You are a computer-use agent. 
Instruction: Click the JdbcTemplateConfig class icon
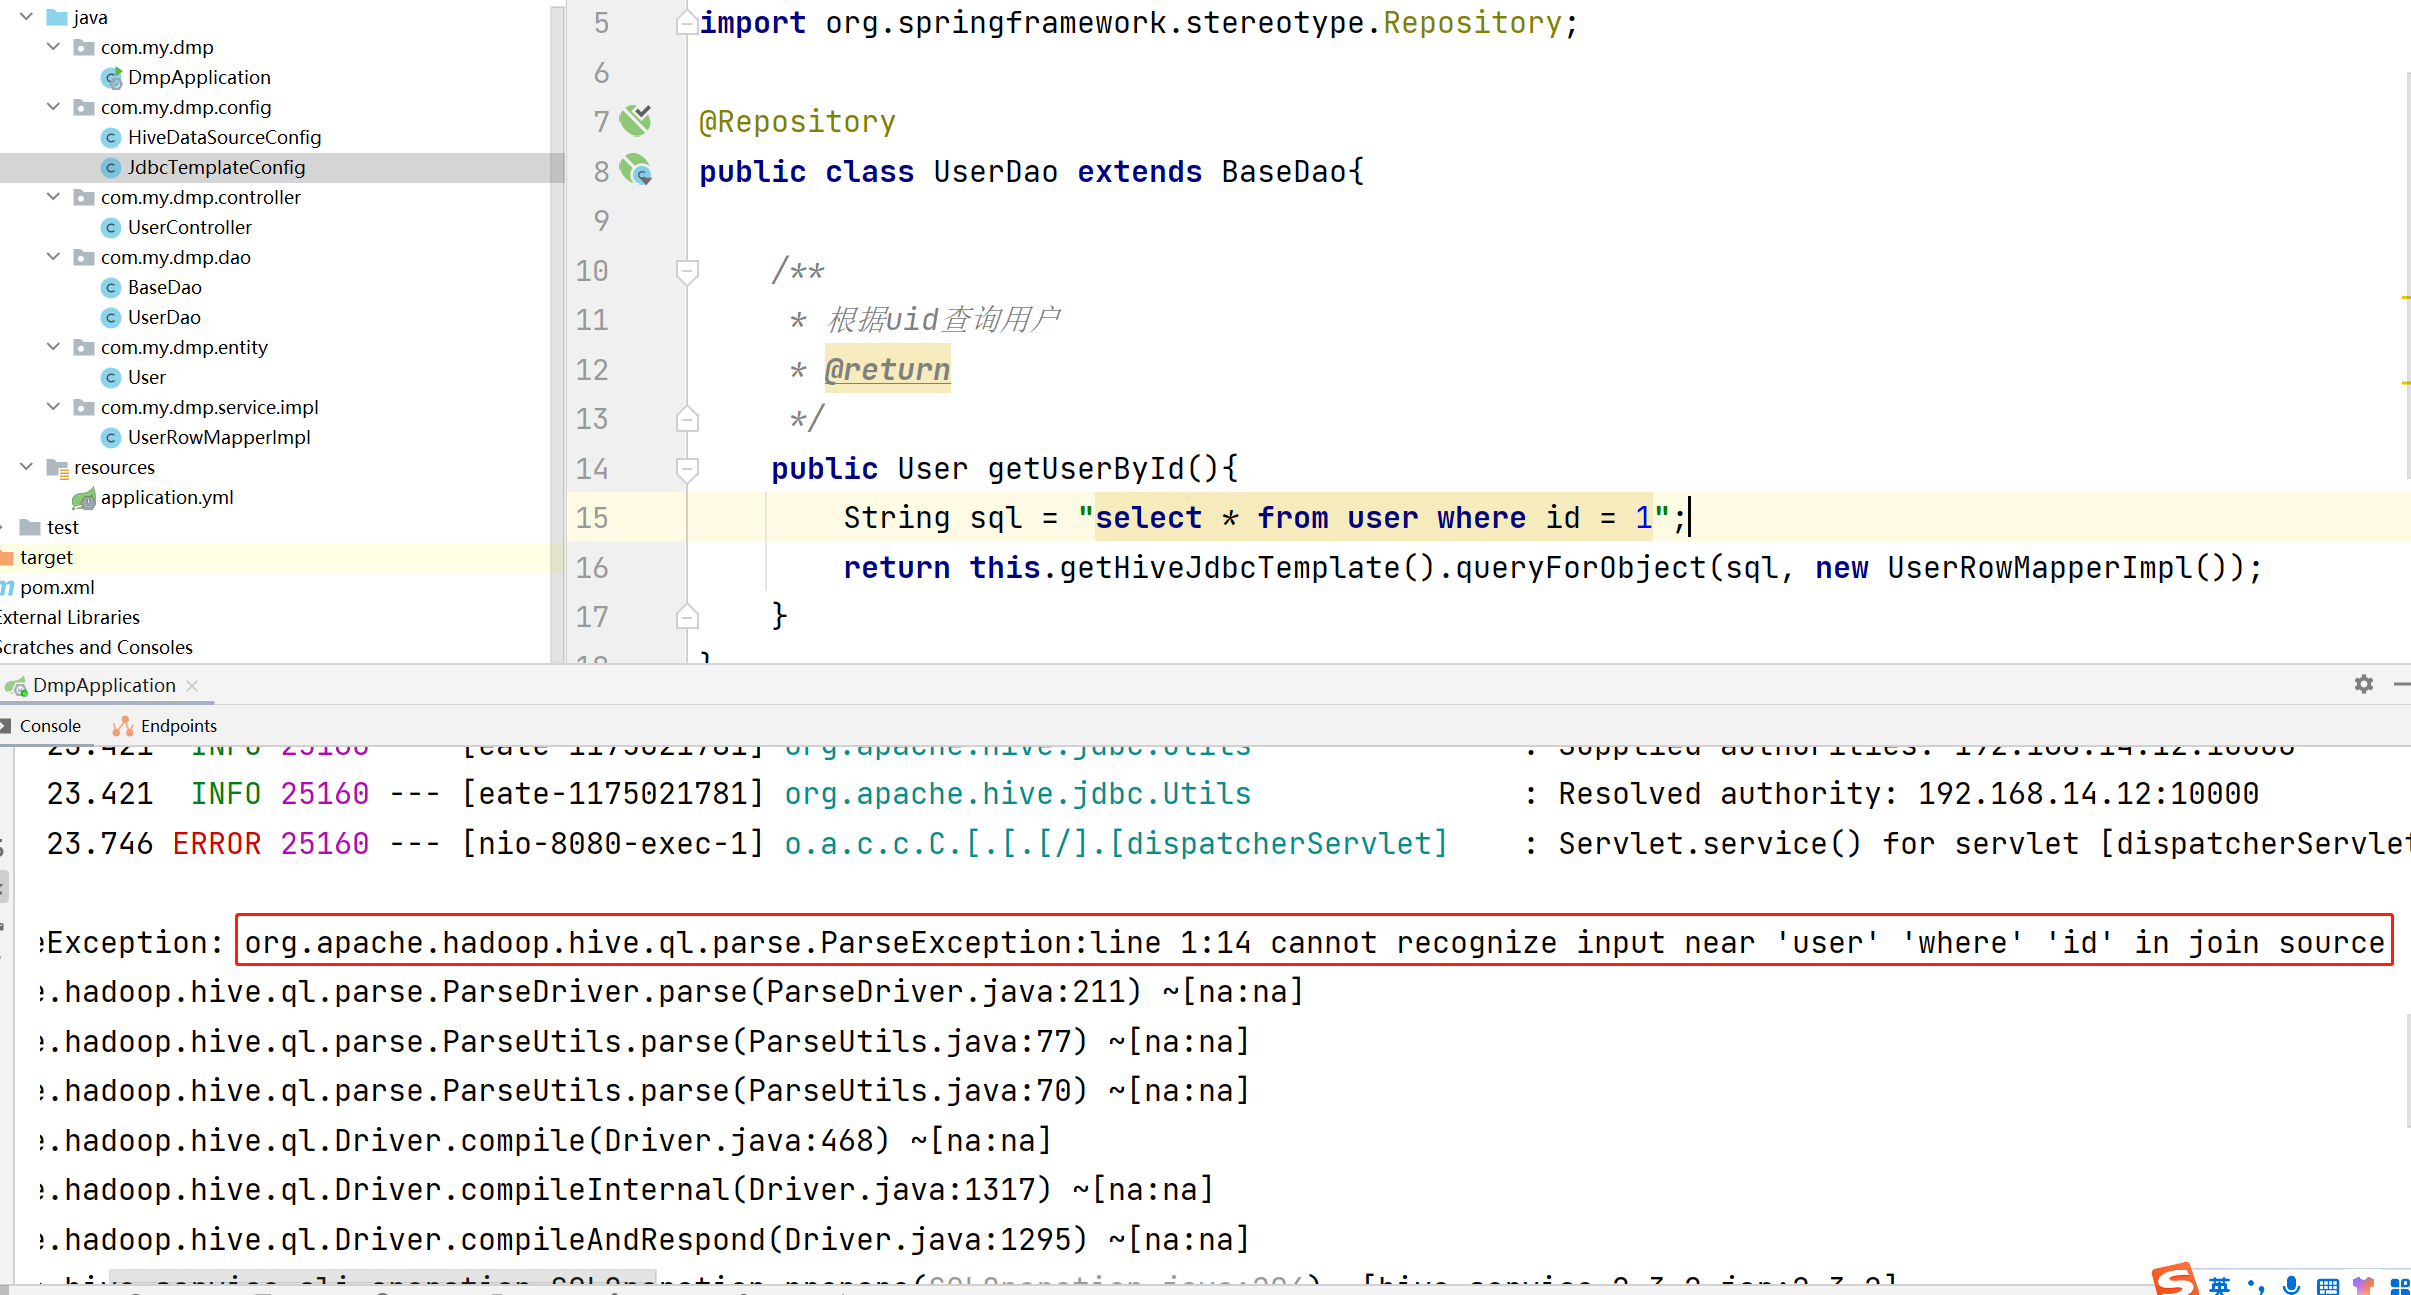pos(112,167)
